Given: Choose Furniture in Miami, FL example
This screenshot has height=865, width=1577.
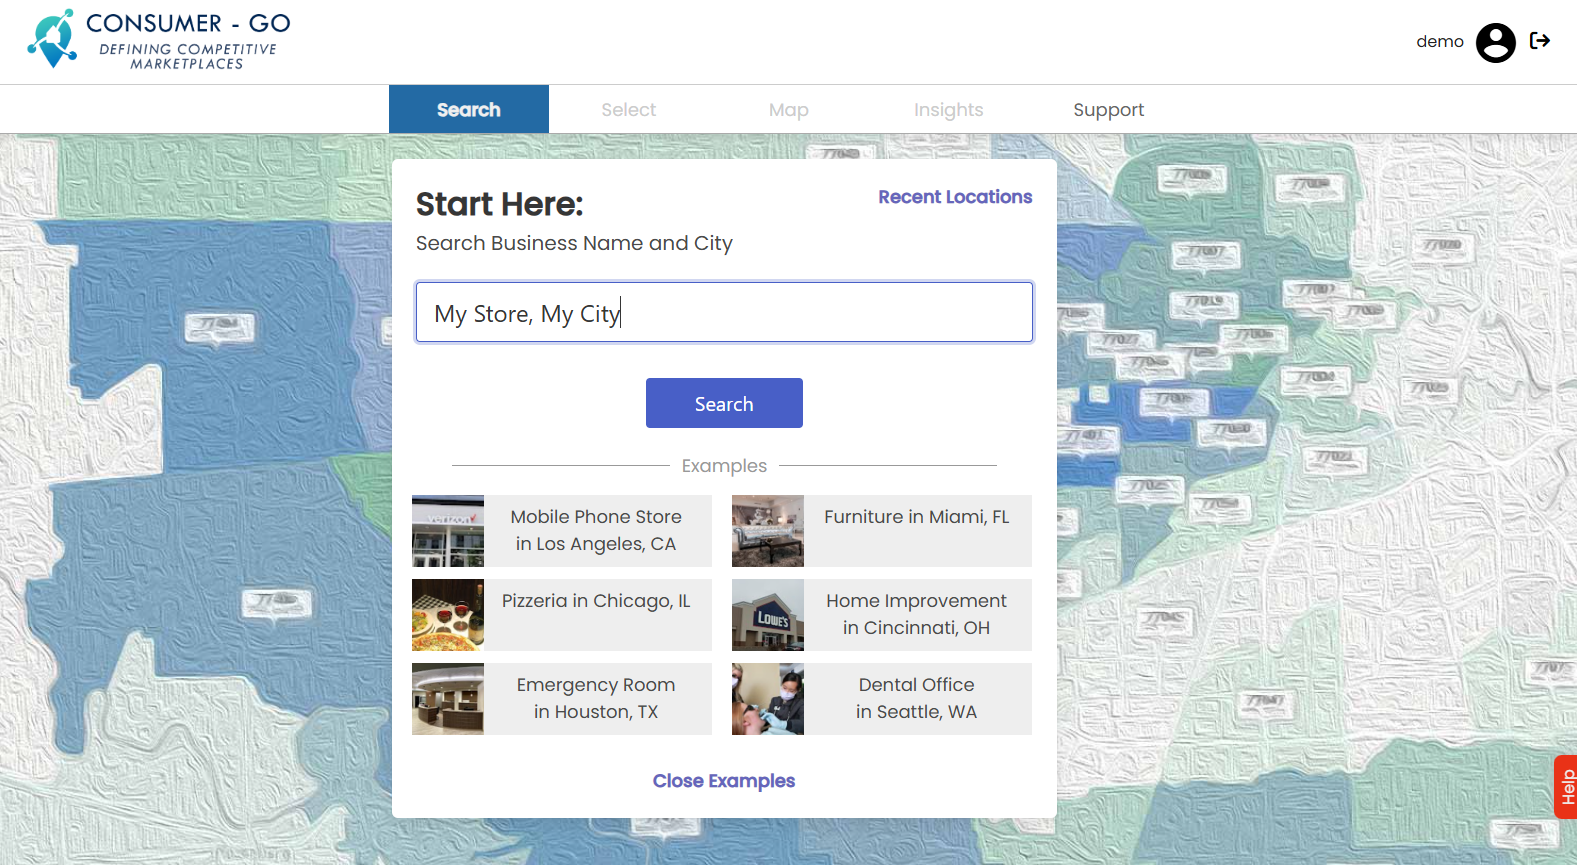Looking at the screenshot, I should (x=882, y=531).
